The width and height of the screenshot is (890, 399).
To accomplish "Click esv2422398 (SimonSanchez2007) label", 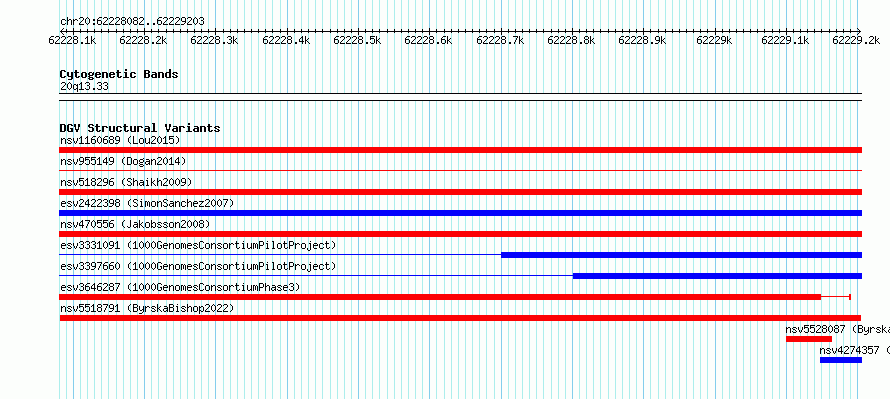I will (x=146, y=203).
